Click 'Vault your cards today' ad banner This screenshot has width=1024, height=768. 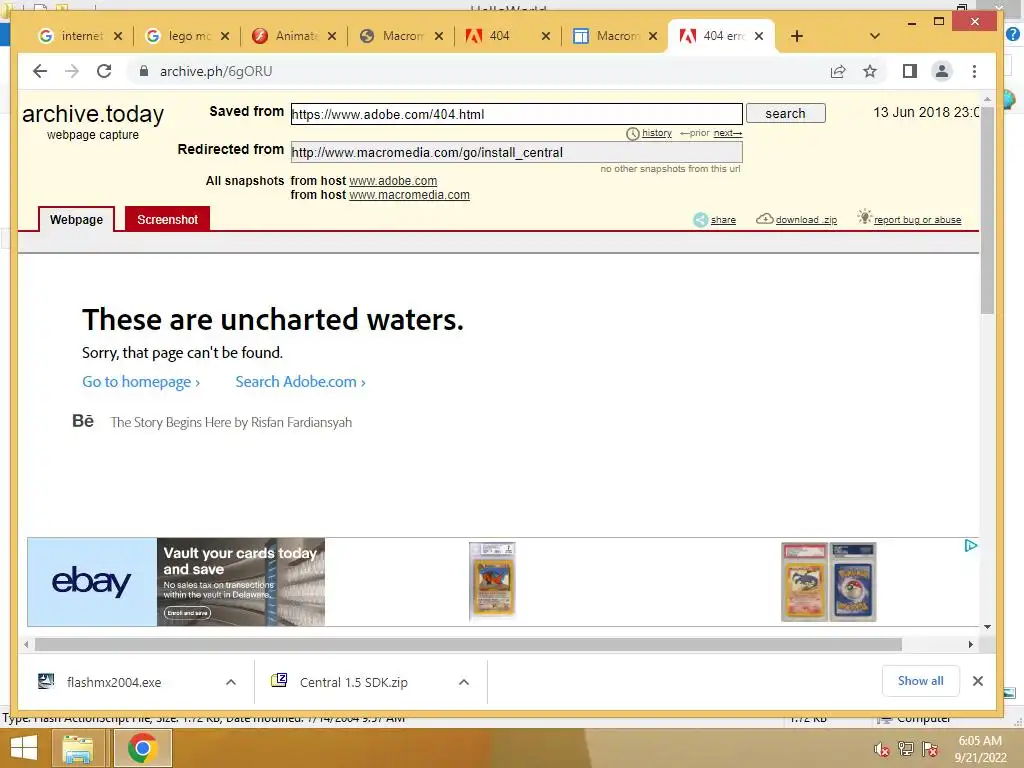(x=241, y=582)
